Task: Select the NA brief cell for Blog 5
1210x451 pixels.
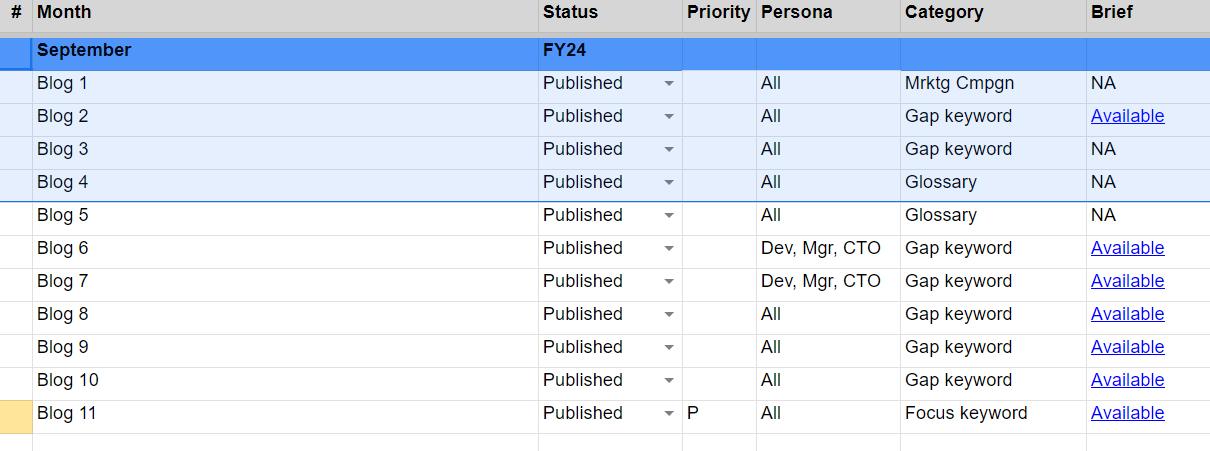Action: (1148, 219)
